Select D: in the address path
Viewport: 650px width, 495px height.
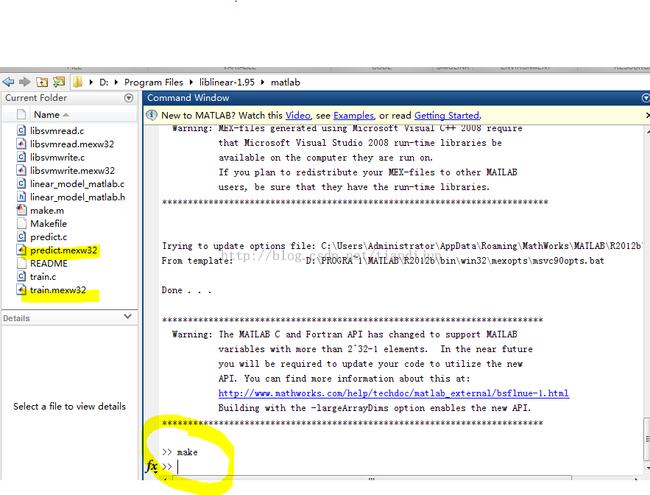(x=104, y=82)
